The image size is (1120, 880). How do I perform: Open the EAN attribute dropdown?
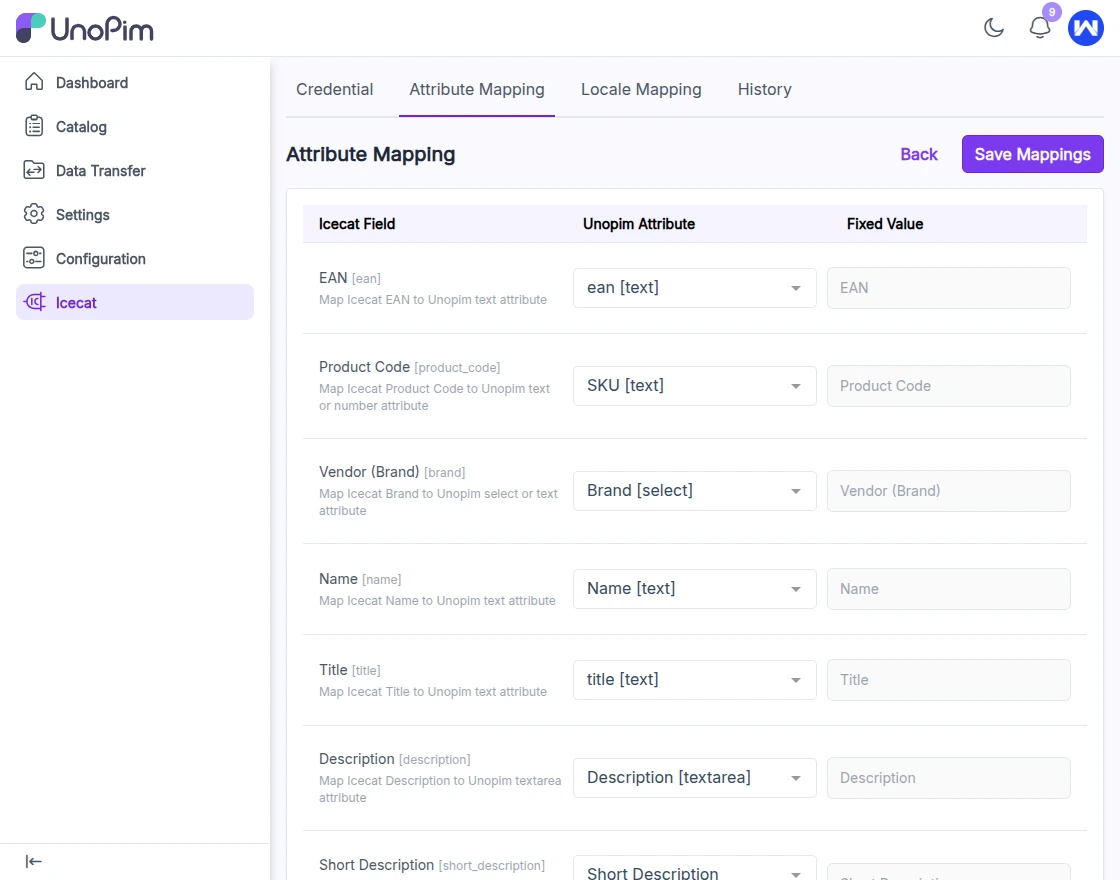[x=694, y=288]
